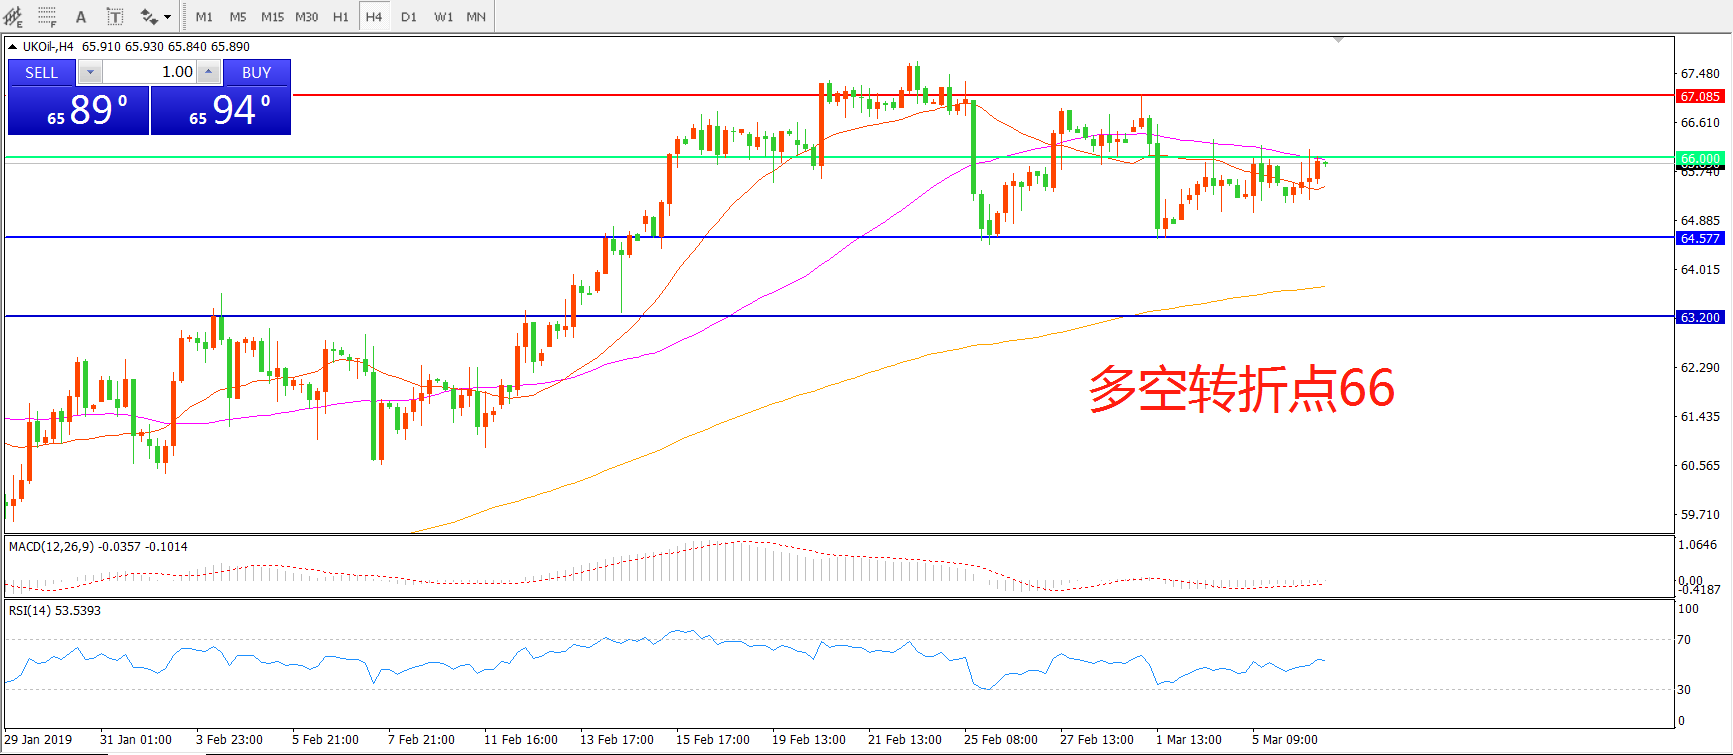Click the chart shift marker triangle
This screenshot has height=755, width=1733.
[x=1338, y=40]
